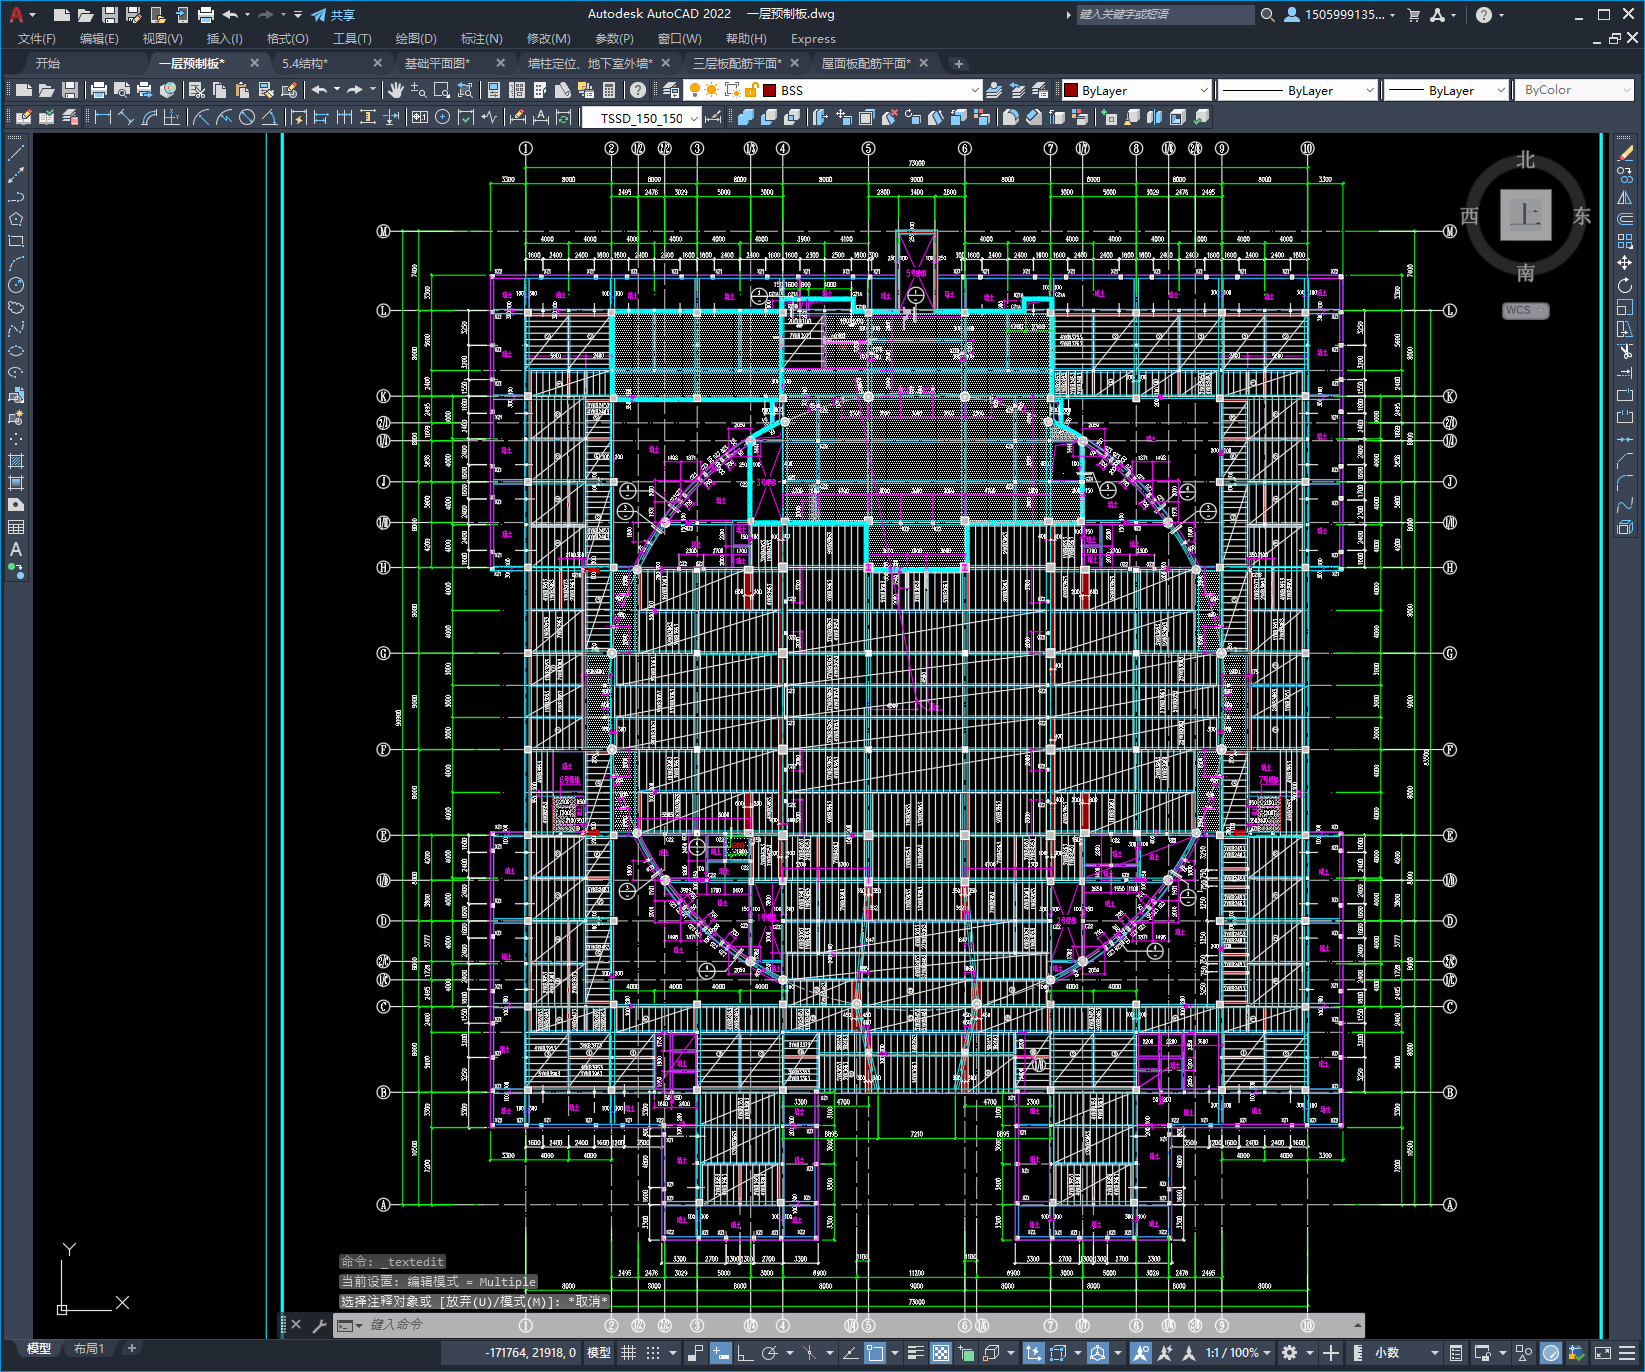Toggle the MODEL space button in status bar
Screen dimensions: 1645x1372
coord(599,1353)
